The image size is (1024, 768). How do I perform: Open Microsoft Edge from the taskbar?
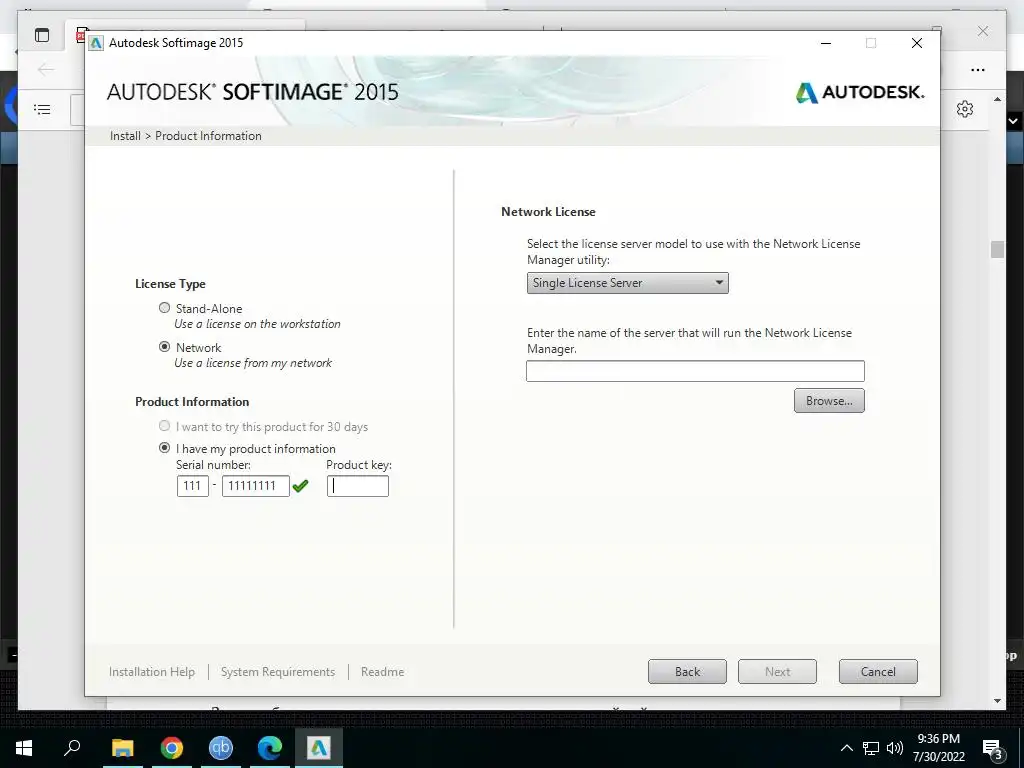[x=270, y=748]
